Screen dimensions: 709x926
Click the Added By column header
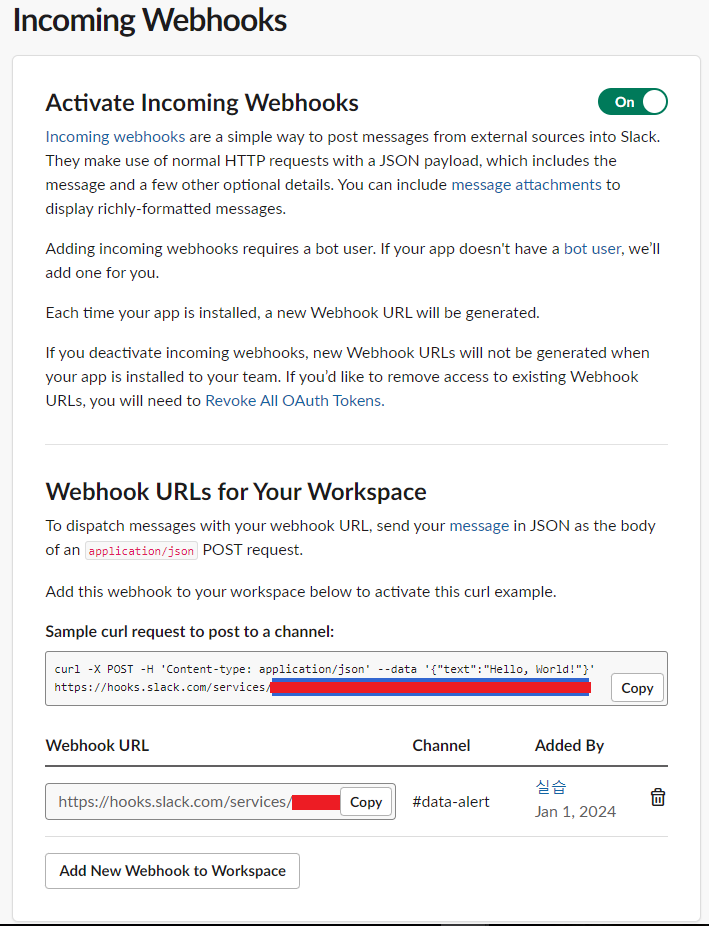click(x=569, y=745)
